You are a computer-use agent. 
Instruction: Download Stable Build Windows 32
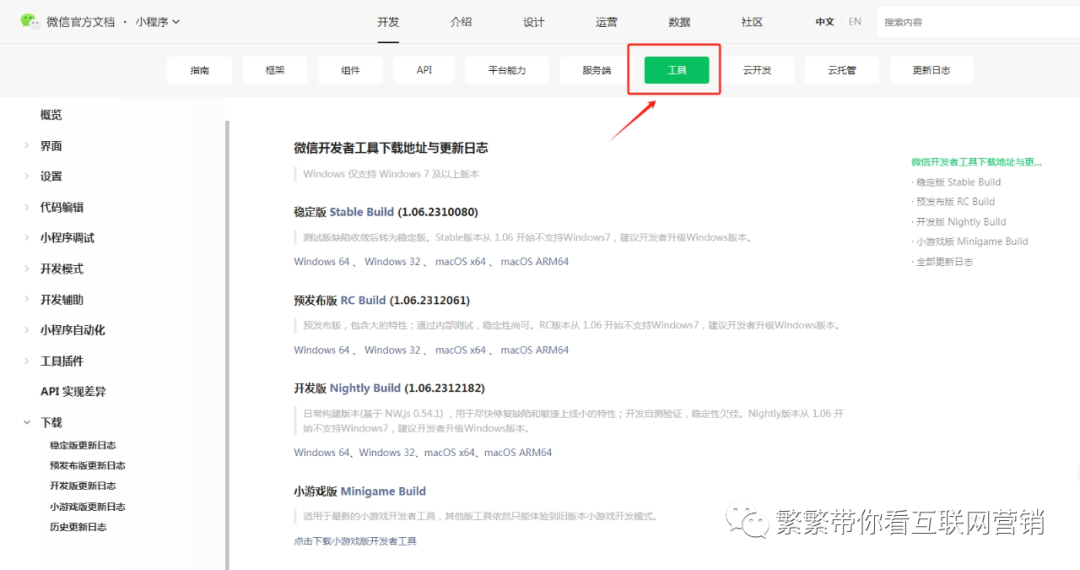tap(392, 262)
